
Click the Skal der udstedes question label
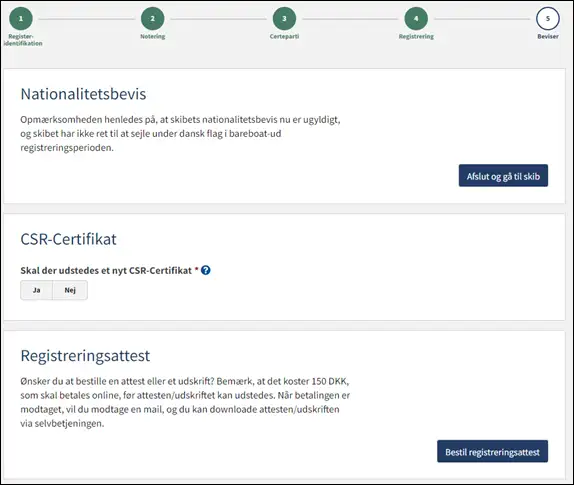click(x=106, y=271)
